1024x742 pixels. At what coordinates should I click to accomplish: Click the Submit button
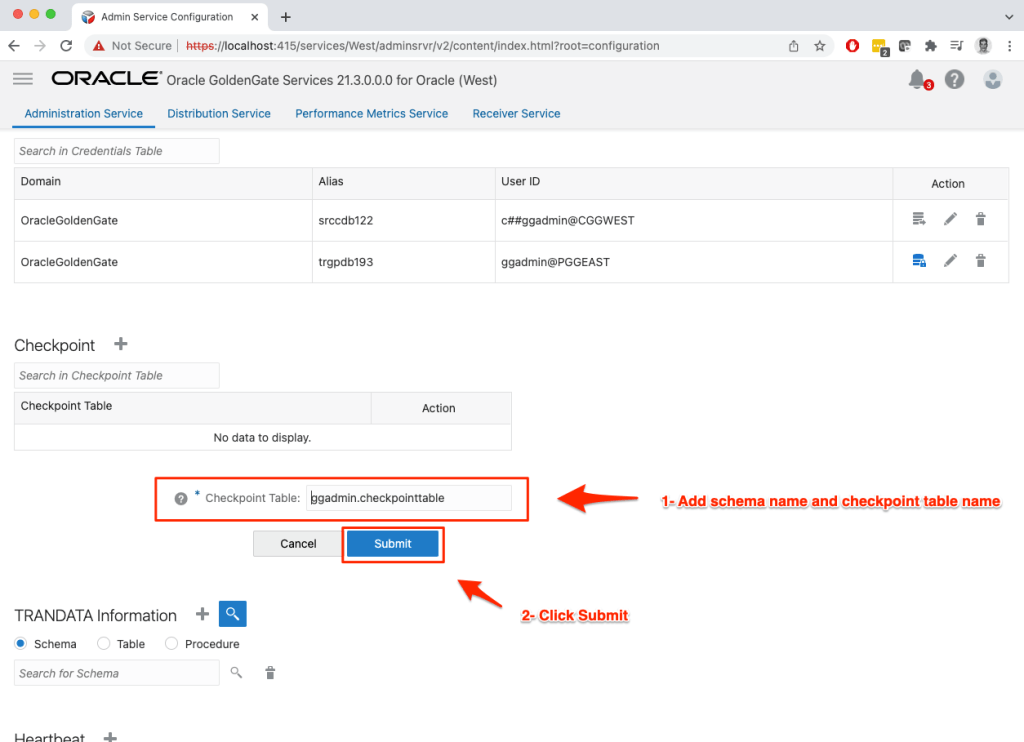click(x=392, y=544)
